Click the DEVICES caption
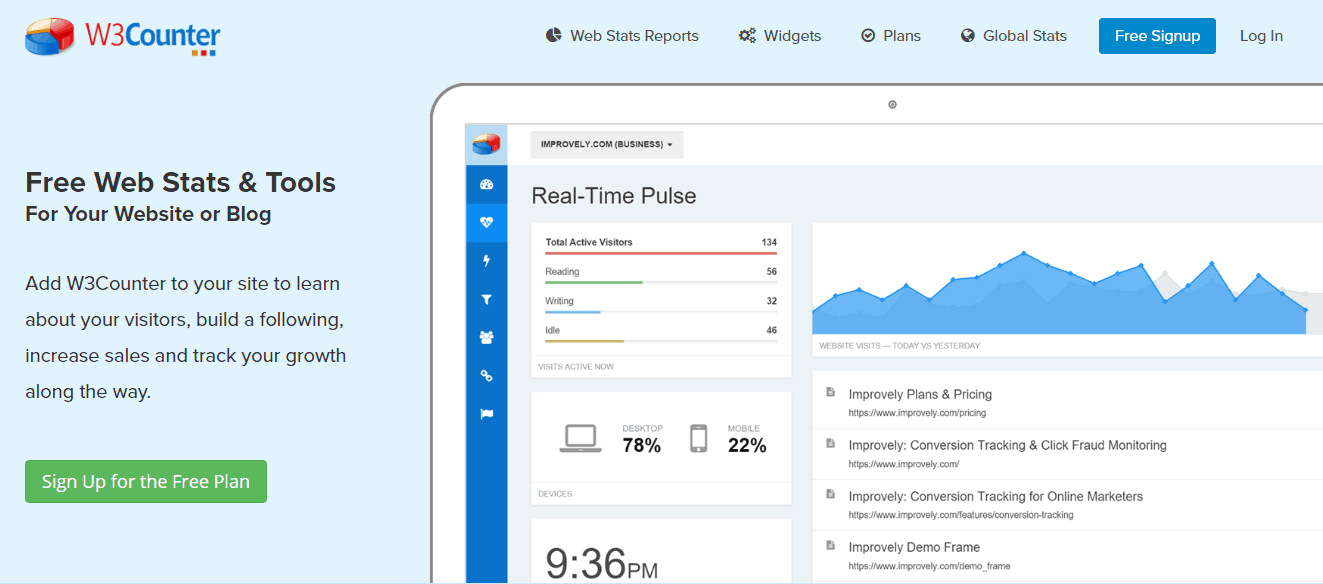This screenshot has width=1323, height=584. coord(555,494)
